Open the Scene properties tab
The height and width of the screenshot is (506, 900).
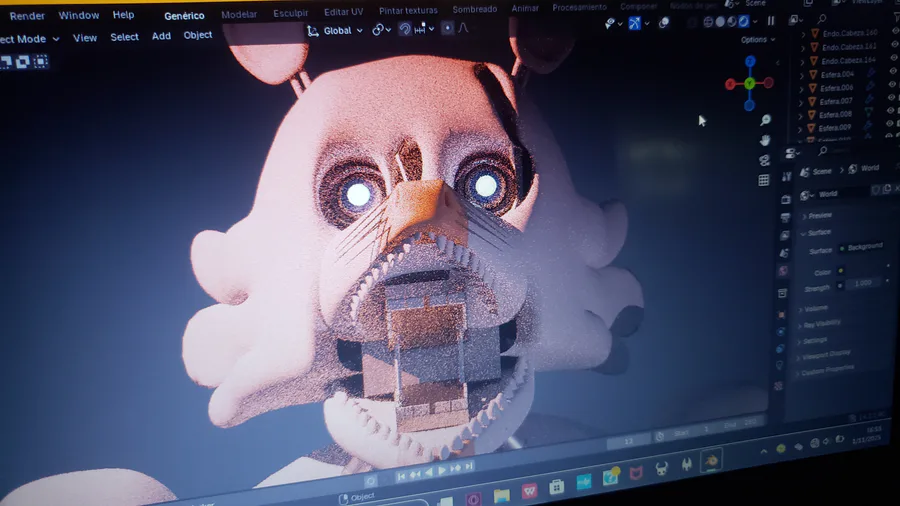point(784,253)
